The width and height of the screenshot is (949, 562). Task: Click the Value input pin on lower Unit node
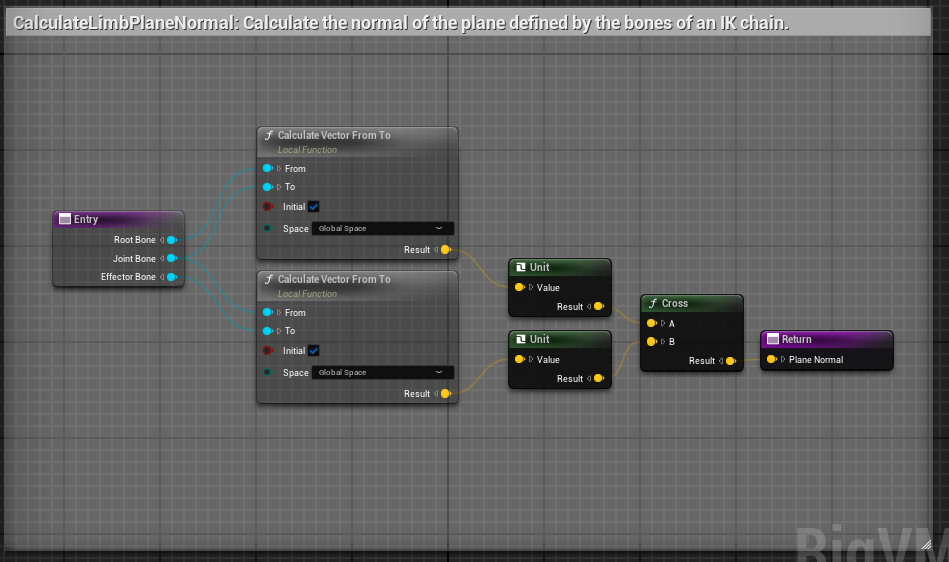point(519,359)
